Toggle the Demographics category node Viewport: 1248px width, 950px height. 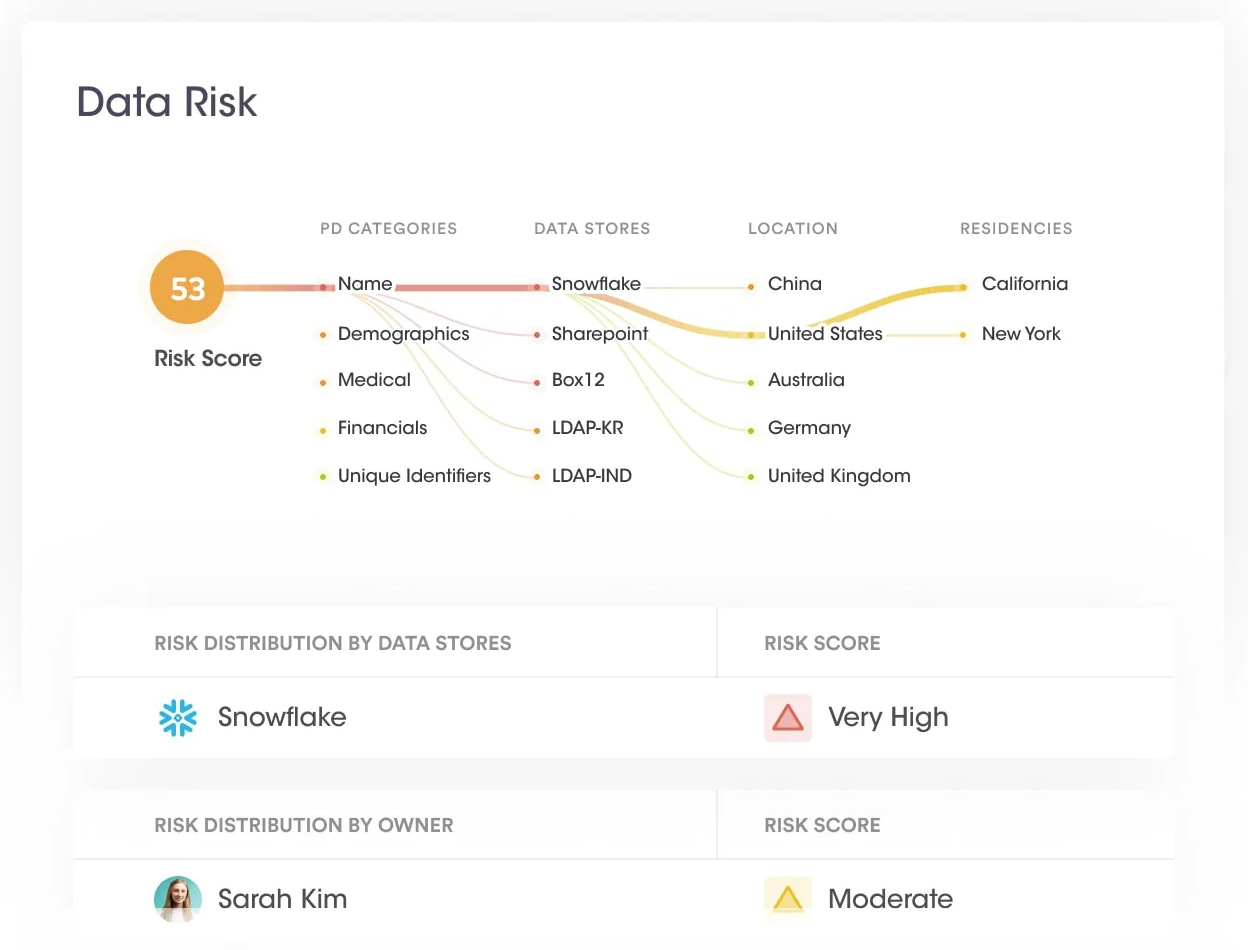[325, 335]
